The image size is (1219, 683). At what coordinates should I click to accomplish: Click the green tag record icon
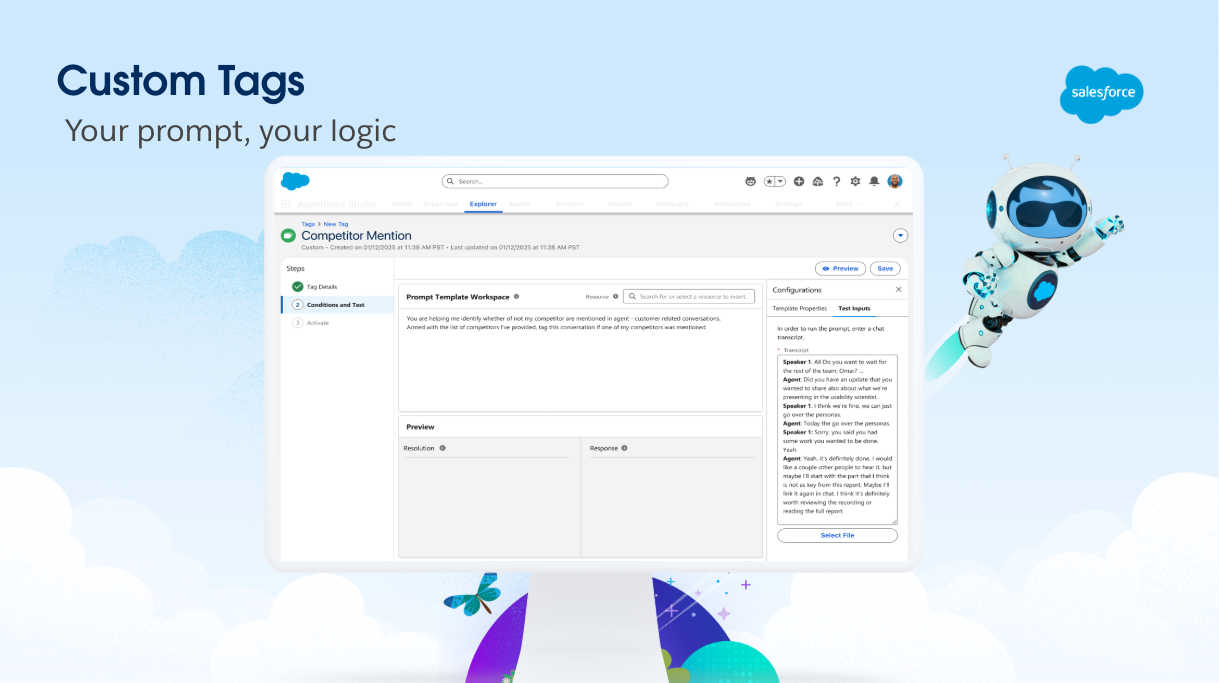289,236
